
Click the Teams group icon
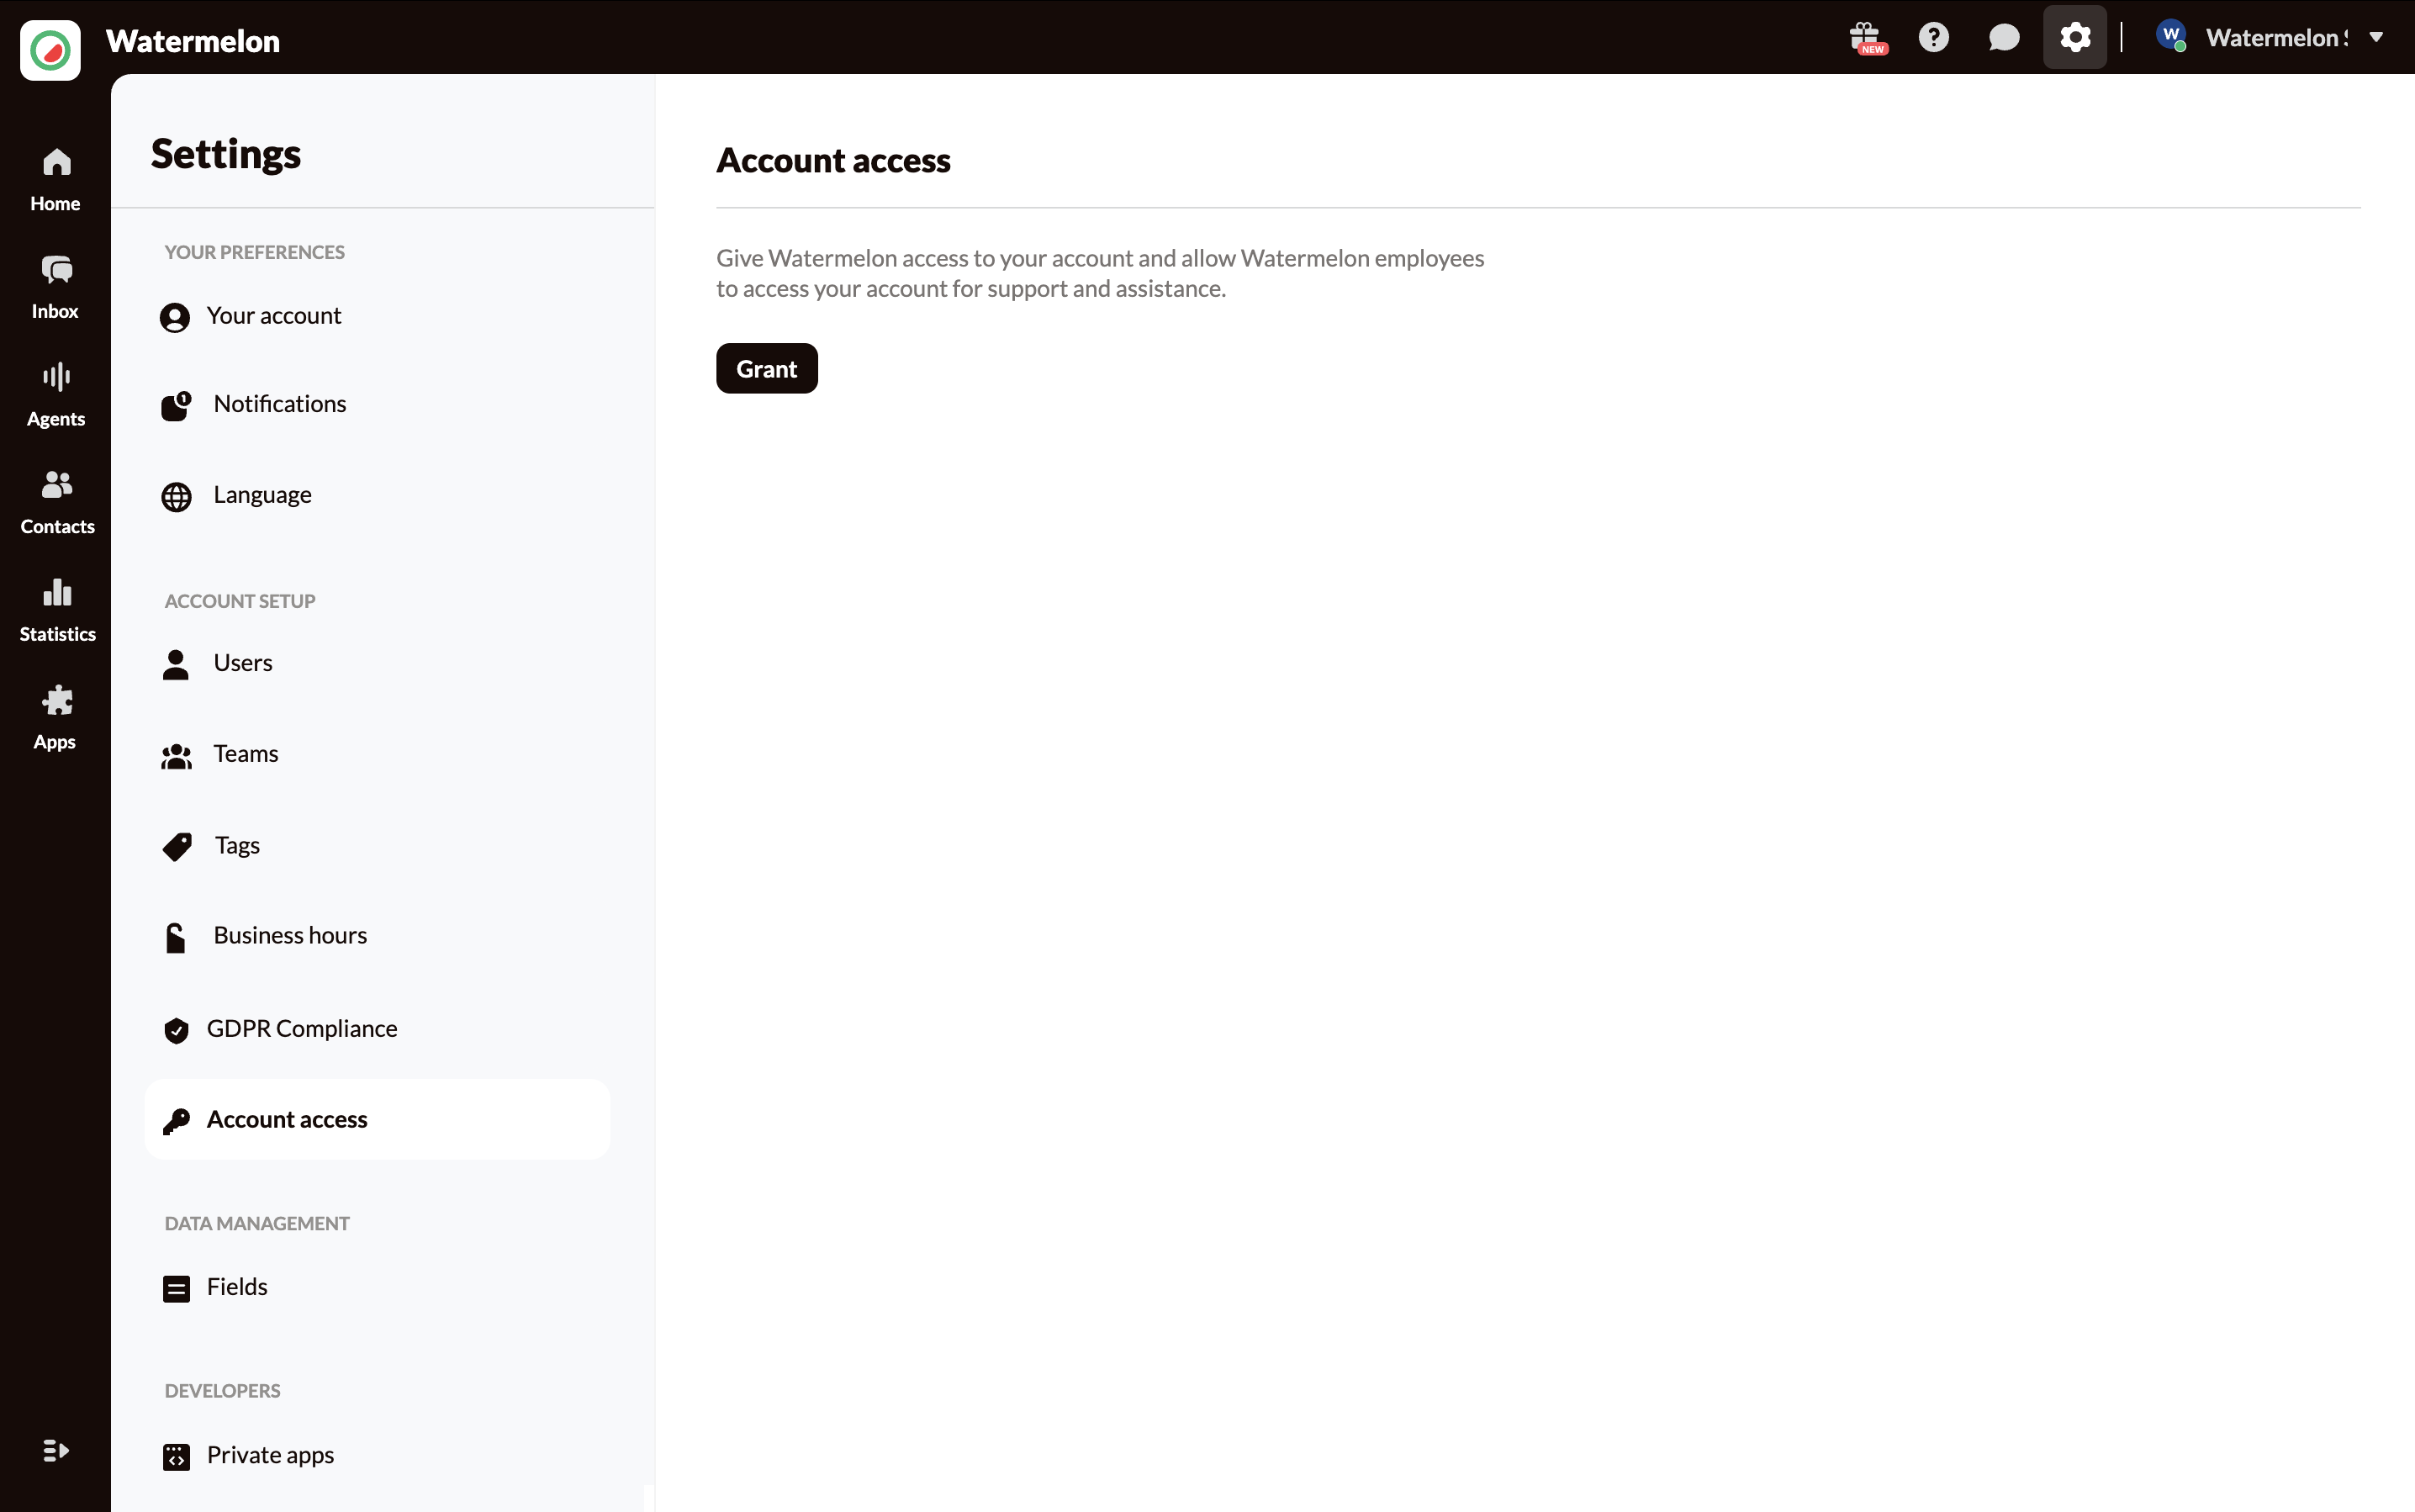(176, 756)
